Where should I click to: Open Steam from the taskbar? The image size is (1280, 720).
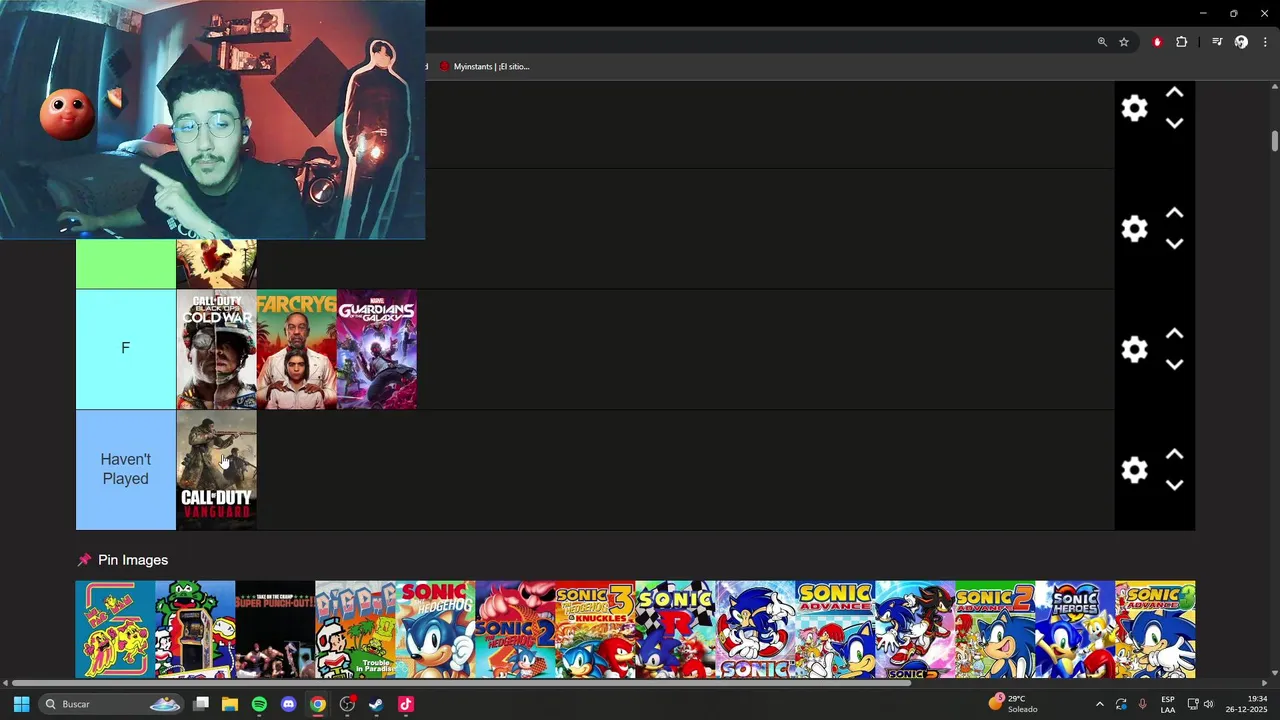pyautogui.click(x=376, y=704)
